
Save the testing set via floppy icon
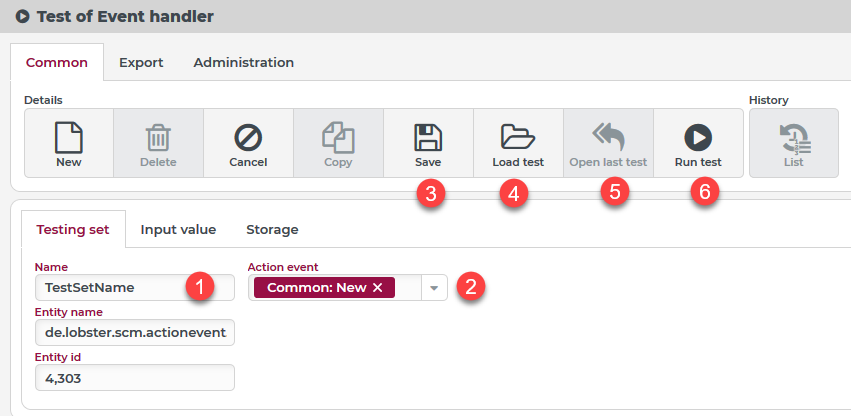coord(428,138)
